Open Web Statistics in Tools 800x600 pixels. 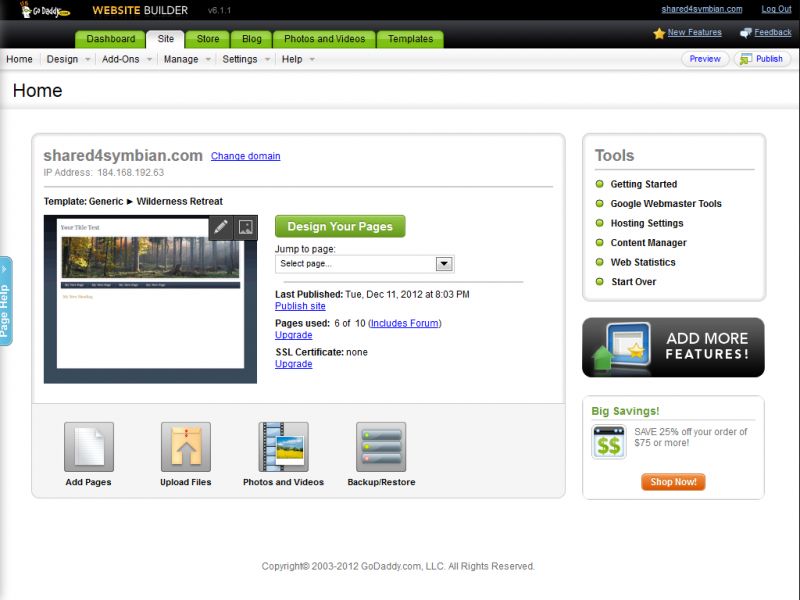click(643, 262)
